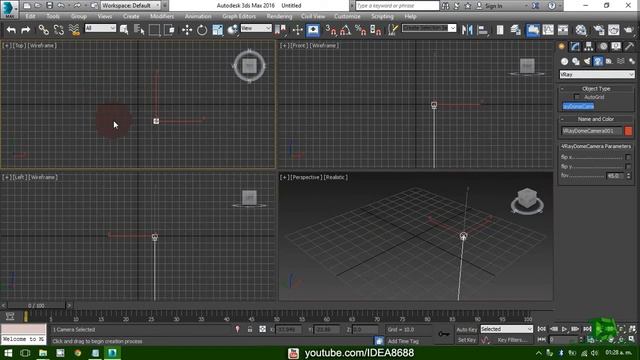Toggle the Auto Key button
Image resolution: width=640 pixels, height=360 pixels.
pyautogui.click(x=467, y=329)
